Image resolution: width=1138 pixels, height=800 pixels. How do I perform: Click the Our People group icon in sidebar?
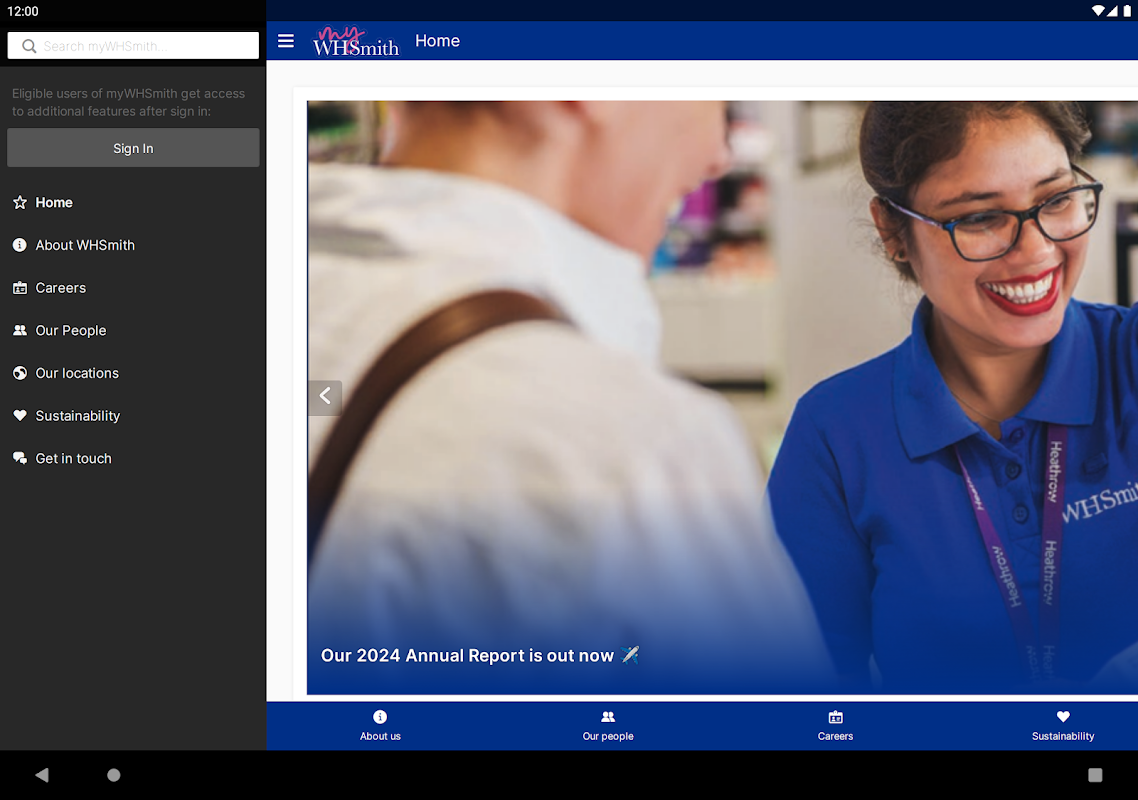point(20,330)
